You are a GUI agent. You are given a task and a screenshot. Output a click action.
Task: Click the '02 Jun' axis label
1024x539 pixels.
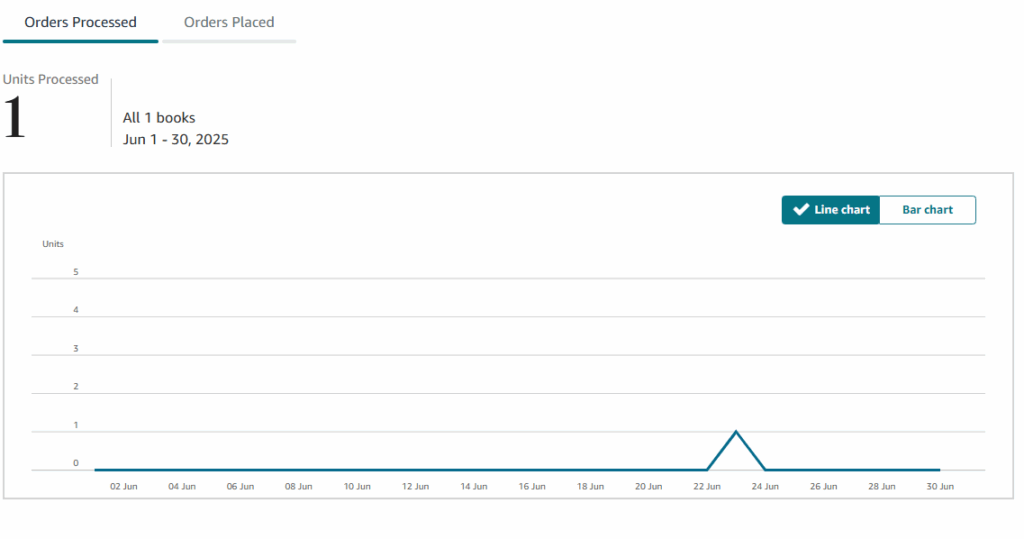123,486
